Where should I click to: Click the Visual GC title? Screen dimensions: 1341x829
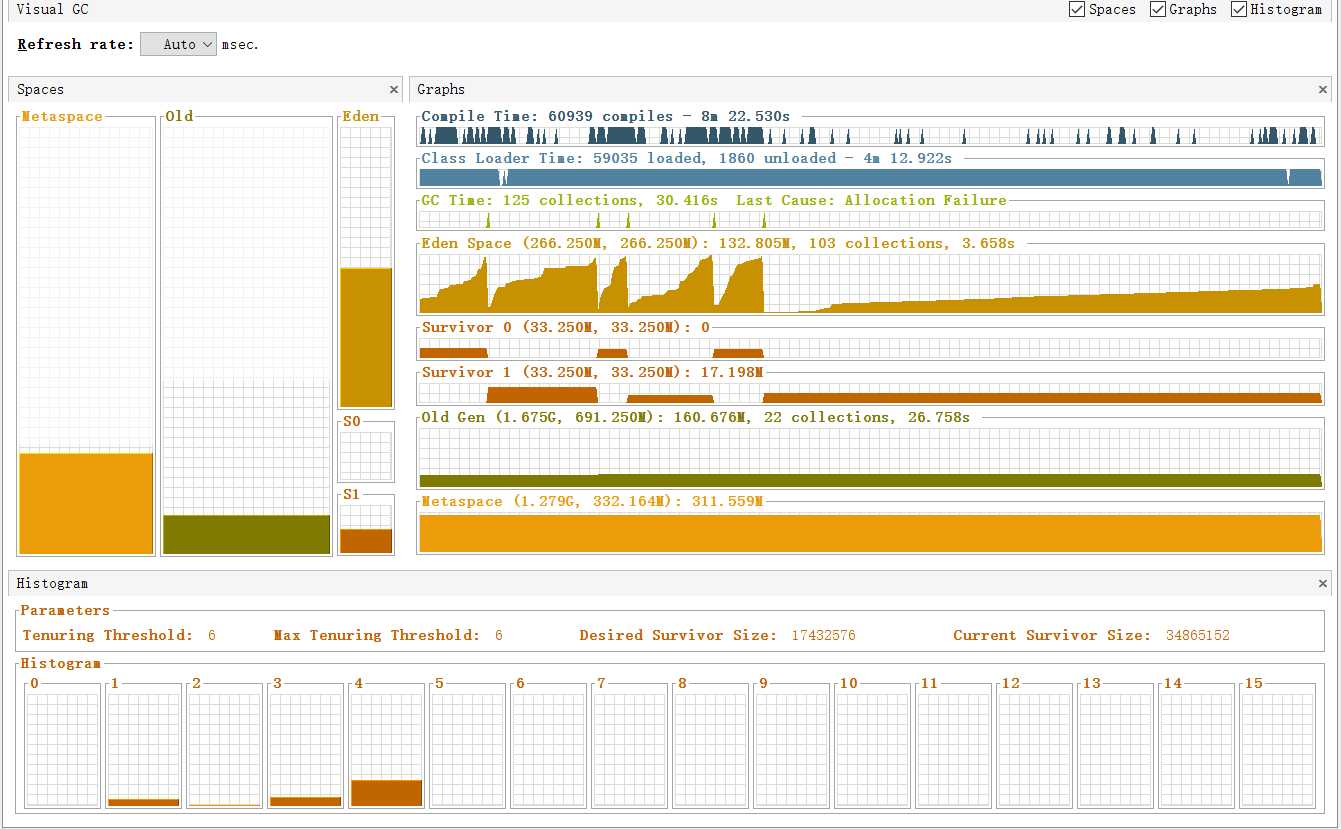point(52,9)
